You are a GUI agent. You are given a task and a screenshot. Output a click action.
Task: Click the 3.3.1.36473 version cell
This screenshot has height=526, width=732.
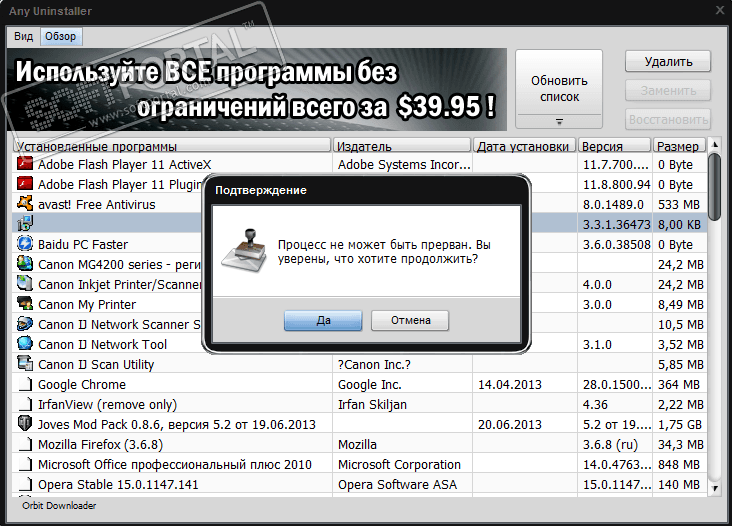pyautogui.click(x=616, y=224)
